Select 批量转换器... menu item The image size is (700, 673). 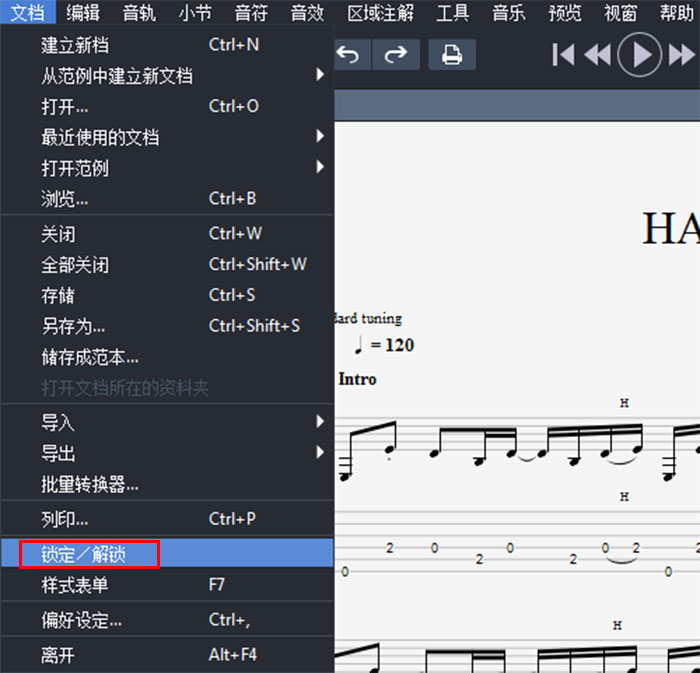pos(90,485)
